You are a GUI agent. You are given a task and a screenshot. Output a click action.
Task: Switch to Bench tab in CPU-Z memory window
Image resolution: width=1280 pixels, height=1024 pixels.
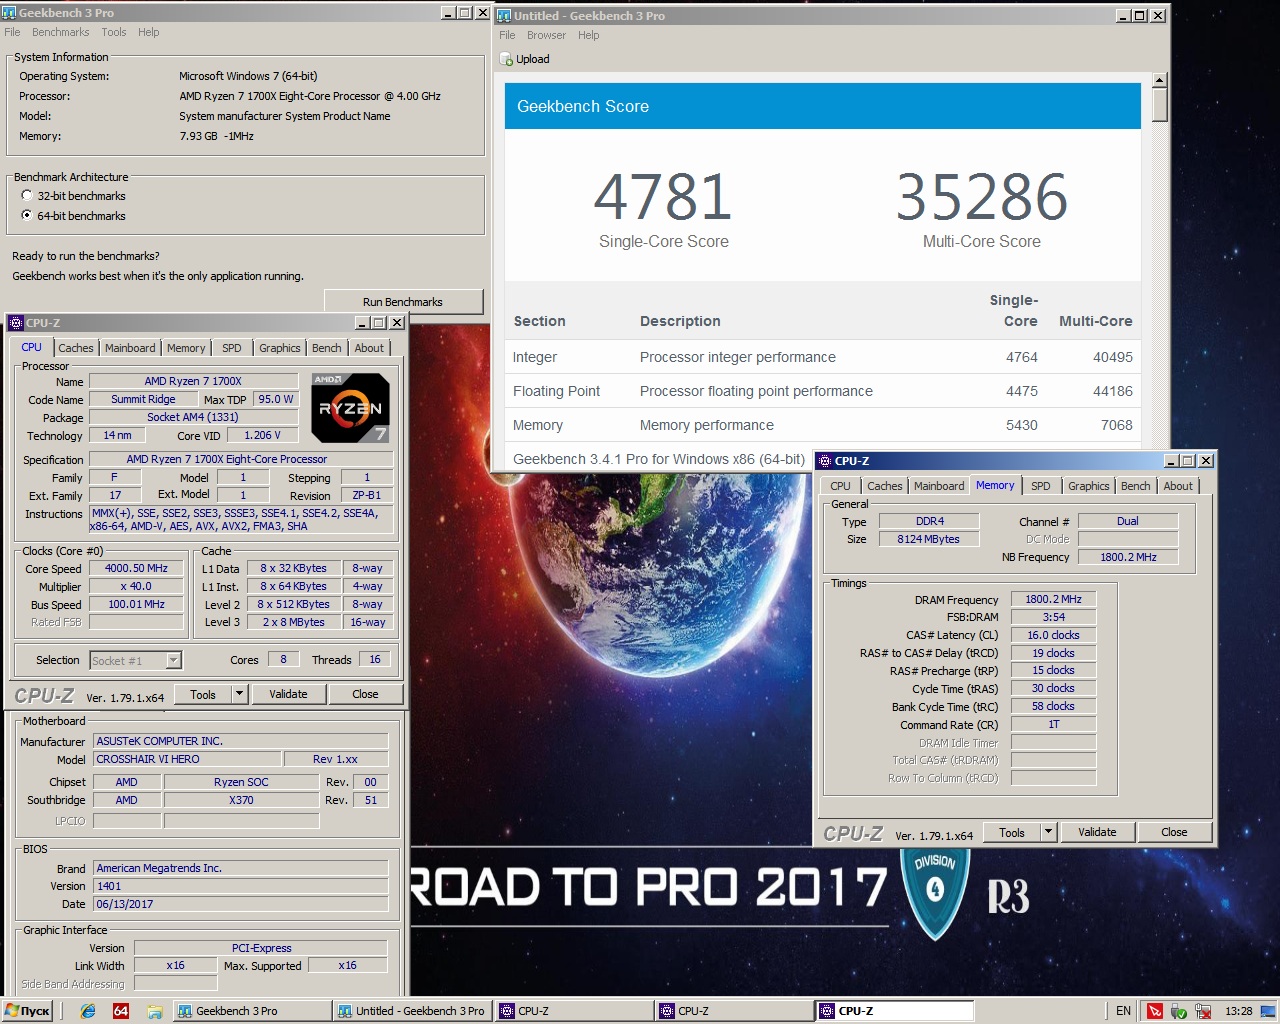coord(1135,486)
